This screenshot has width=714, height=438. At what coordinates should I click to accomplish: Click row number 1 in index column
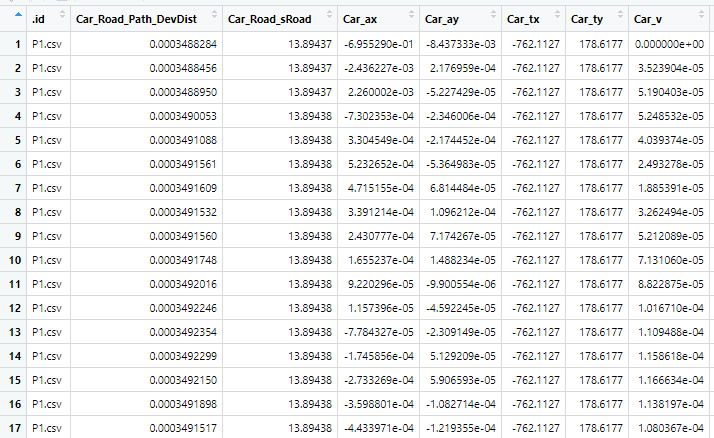17,44
